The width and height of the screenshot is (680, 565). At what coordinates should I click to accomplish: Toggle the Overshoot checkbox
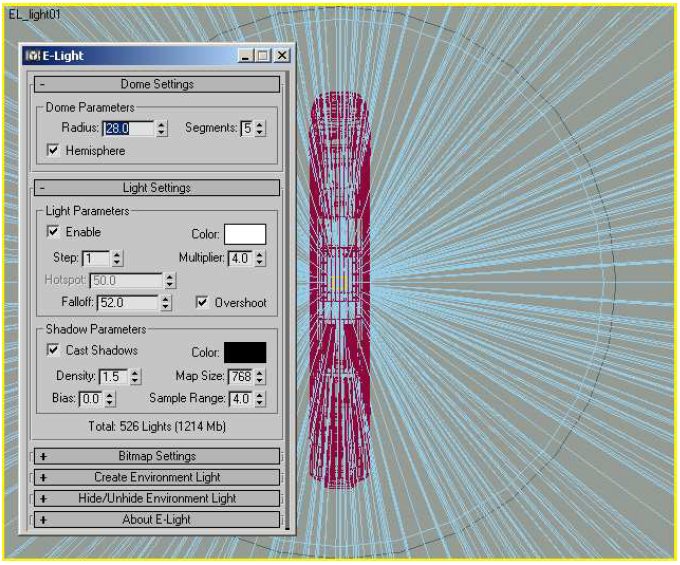coord(202,302)
